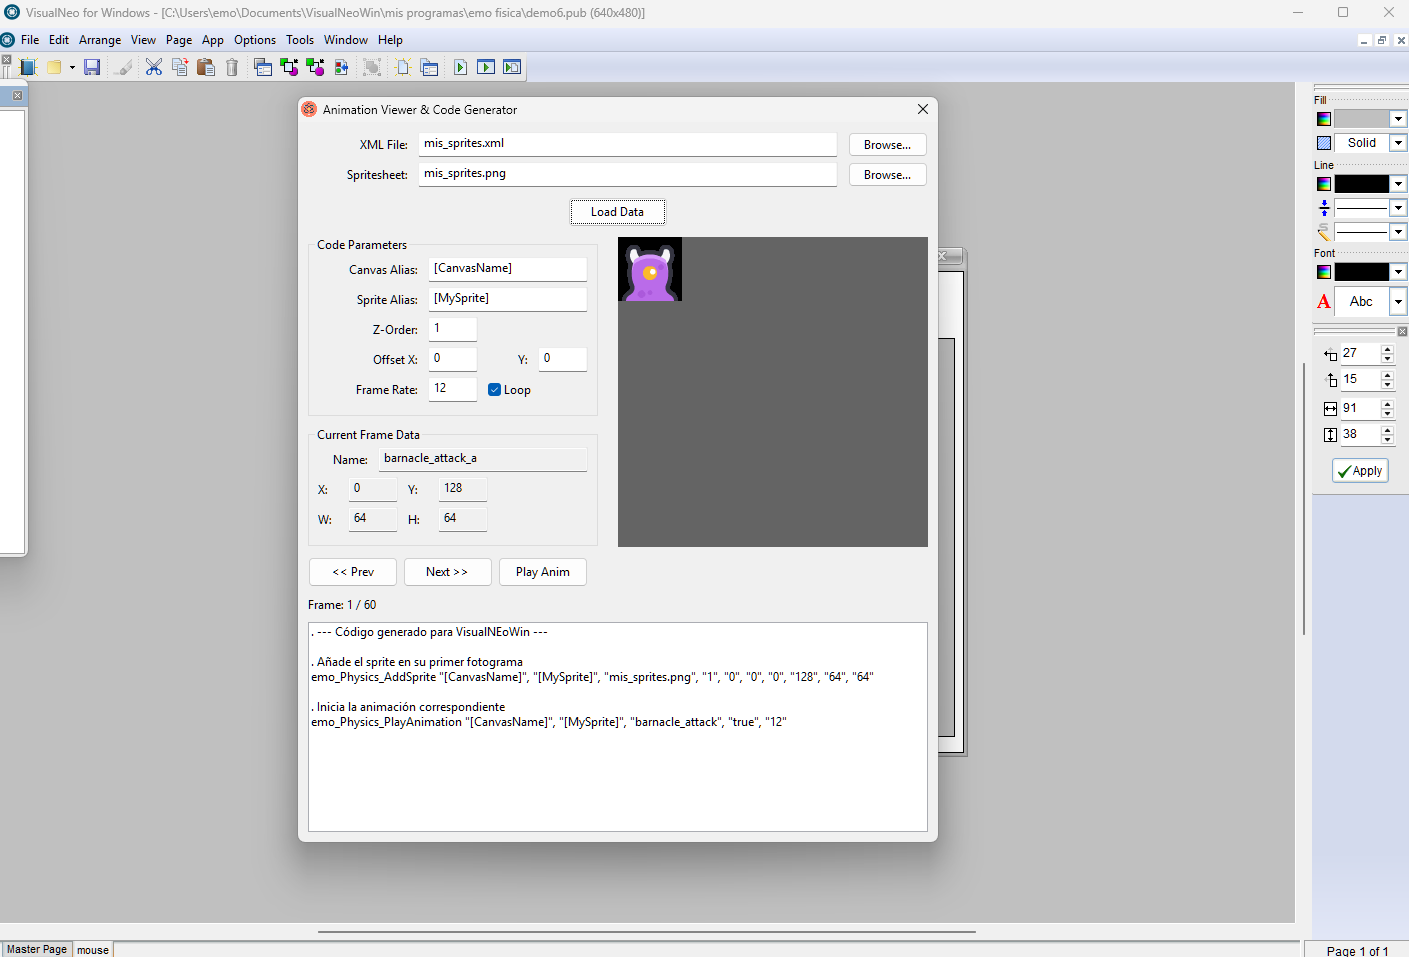The image size is (1409, 957).
Task: Pick the grey Fill color swatch
Action: coord(1362,119)
